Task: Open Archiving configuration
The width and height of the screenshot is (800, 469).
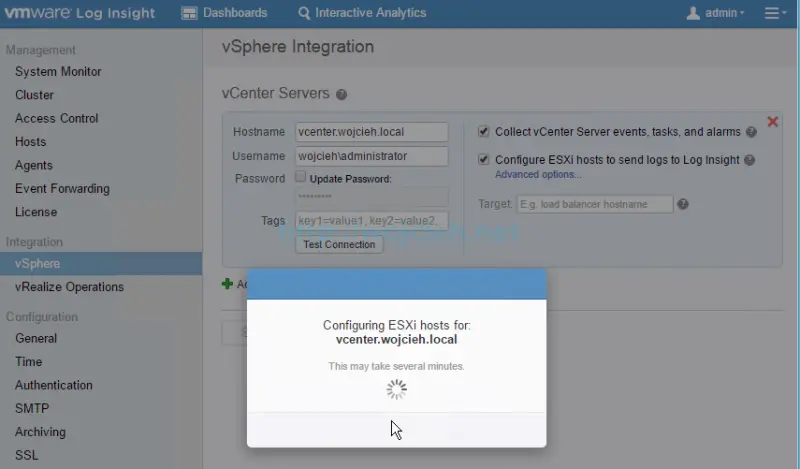Action: pos(40,432)
